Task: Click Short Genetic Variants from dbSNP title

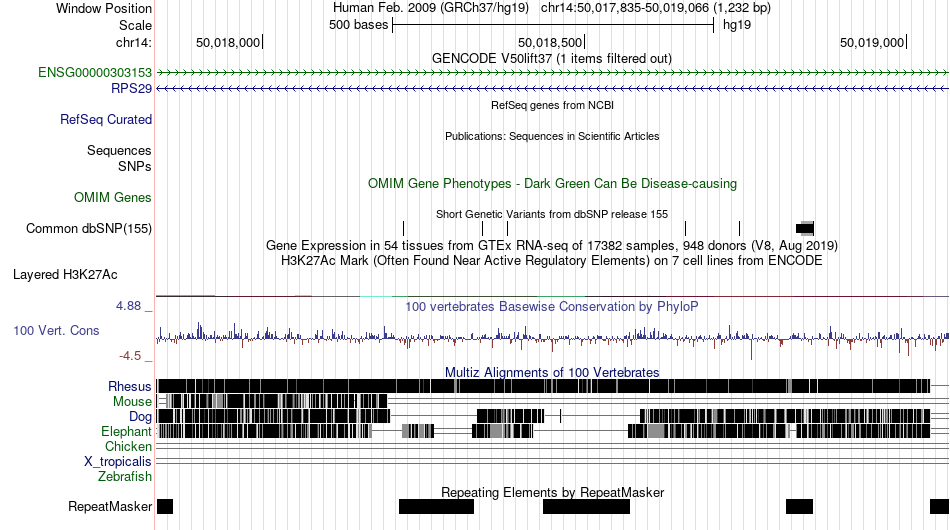Action: coord(552,214)
